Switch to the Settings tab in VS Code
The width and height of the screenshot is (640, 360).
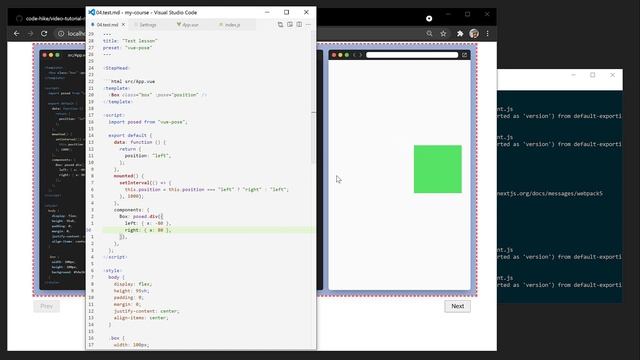(x=148, y=24)
